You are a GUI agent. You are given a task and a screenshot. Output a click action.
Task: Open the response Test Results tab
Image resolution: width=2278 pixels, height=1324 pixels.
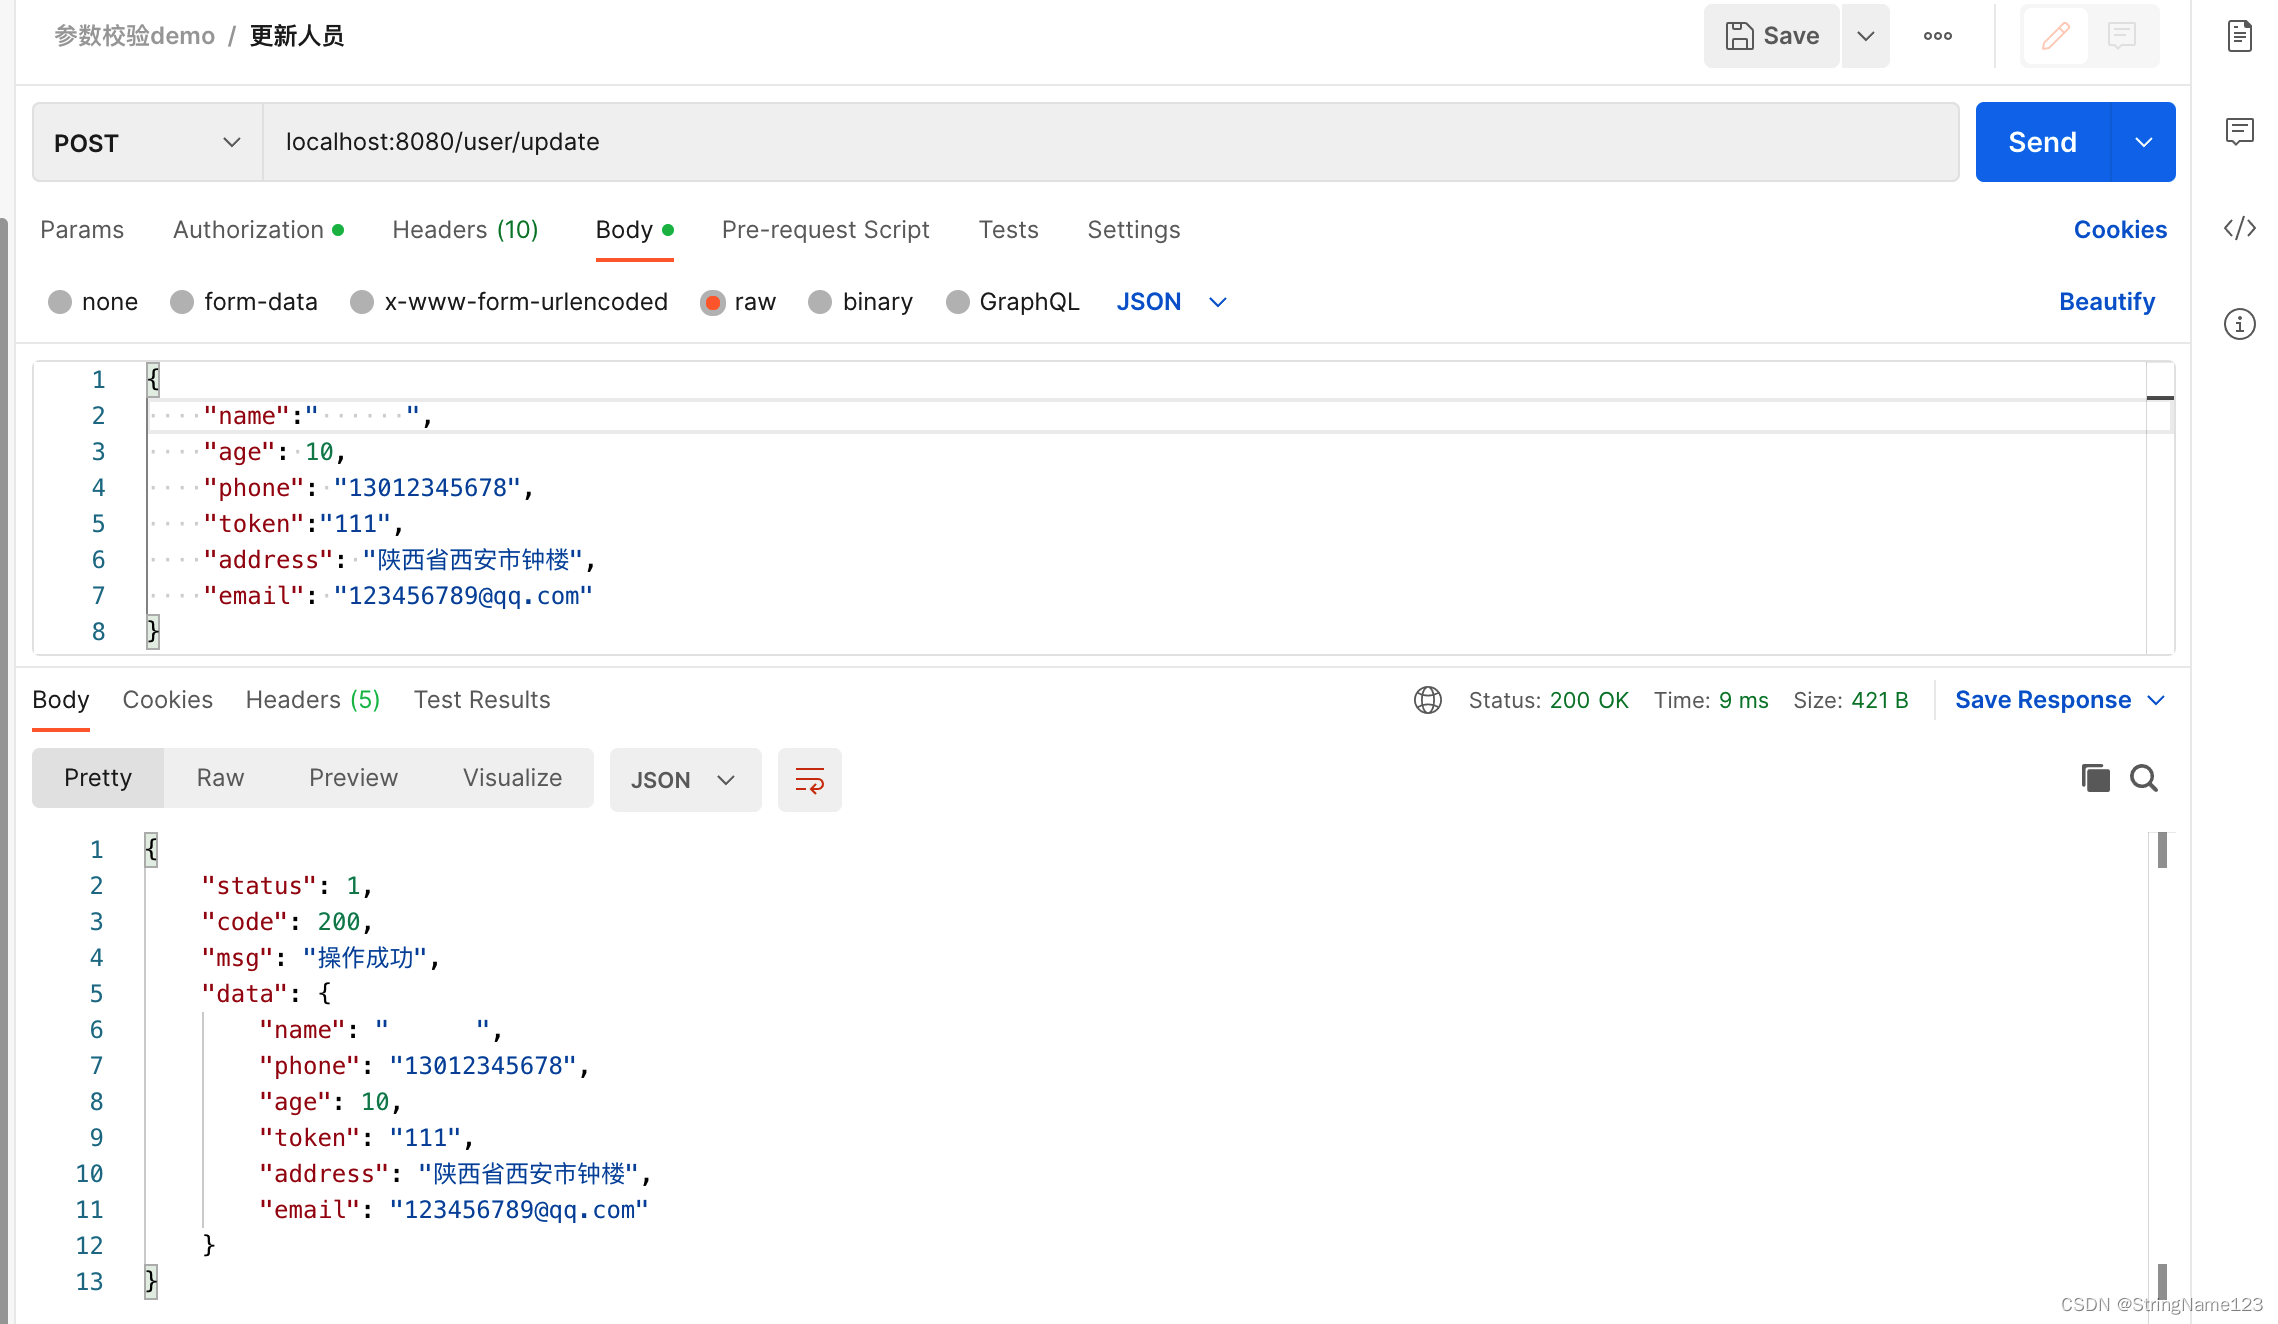[x=481, y=700]
